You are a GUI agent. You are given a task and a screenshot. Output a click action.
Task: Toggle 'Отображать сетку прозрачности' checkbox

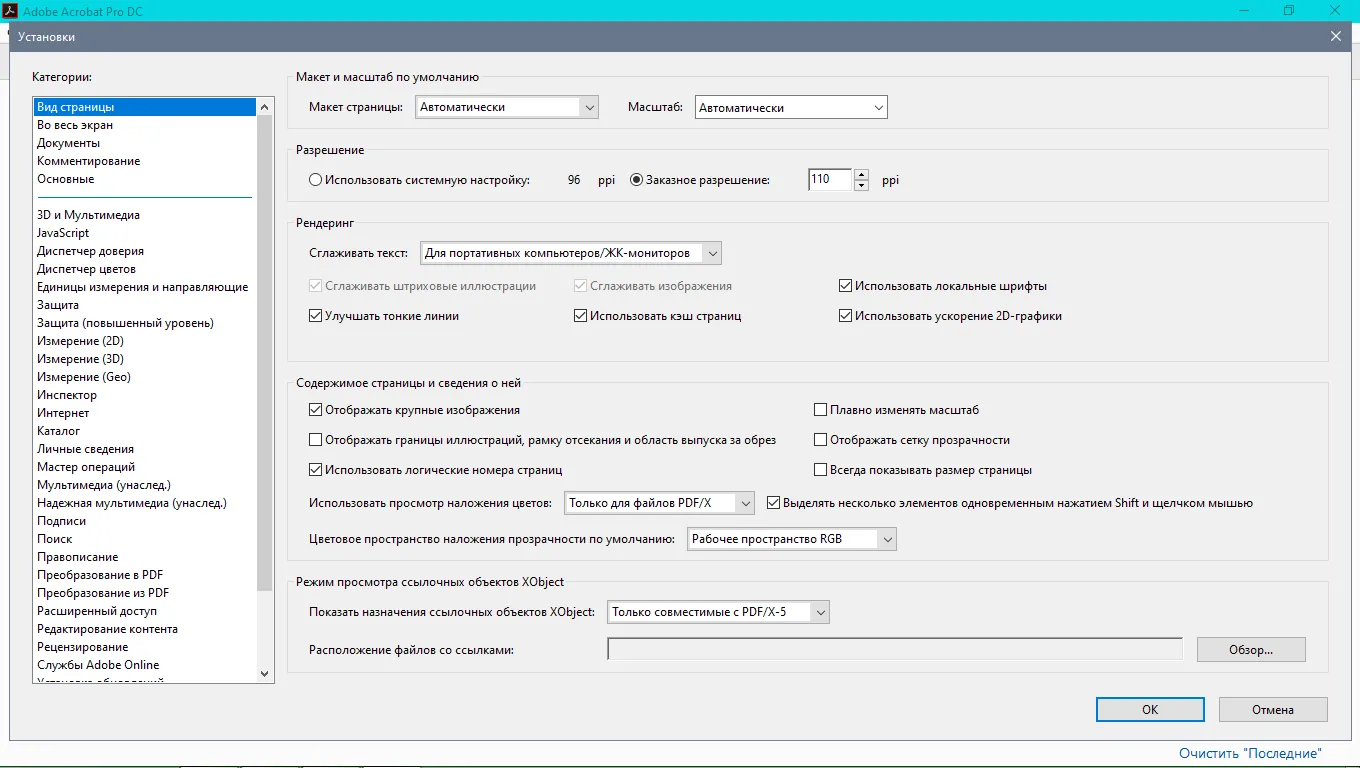[821, 440]
